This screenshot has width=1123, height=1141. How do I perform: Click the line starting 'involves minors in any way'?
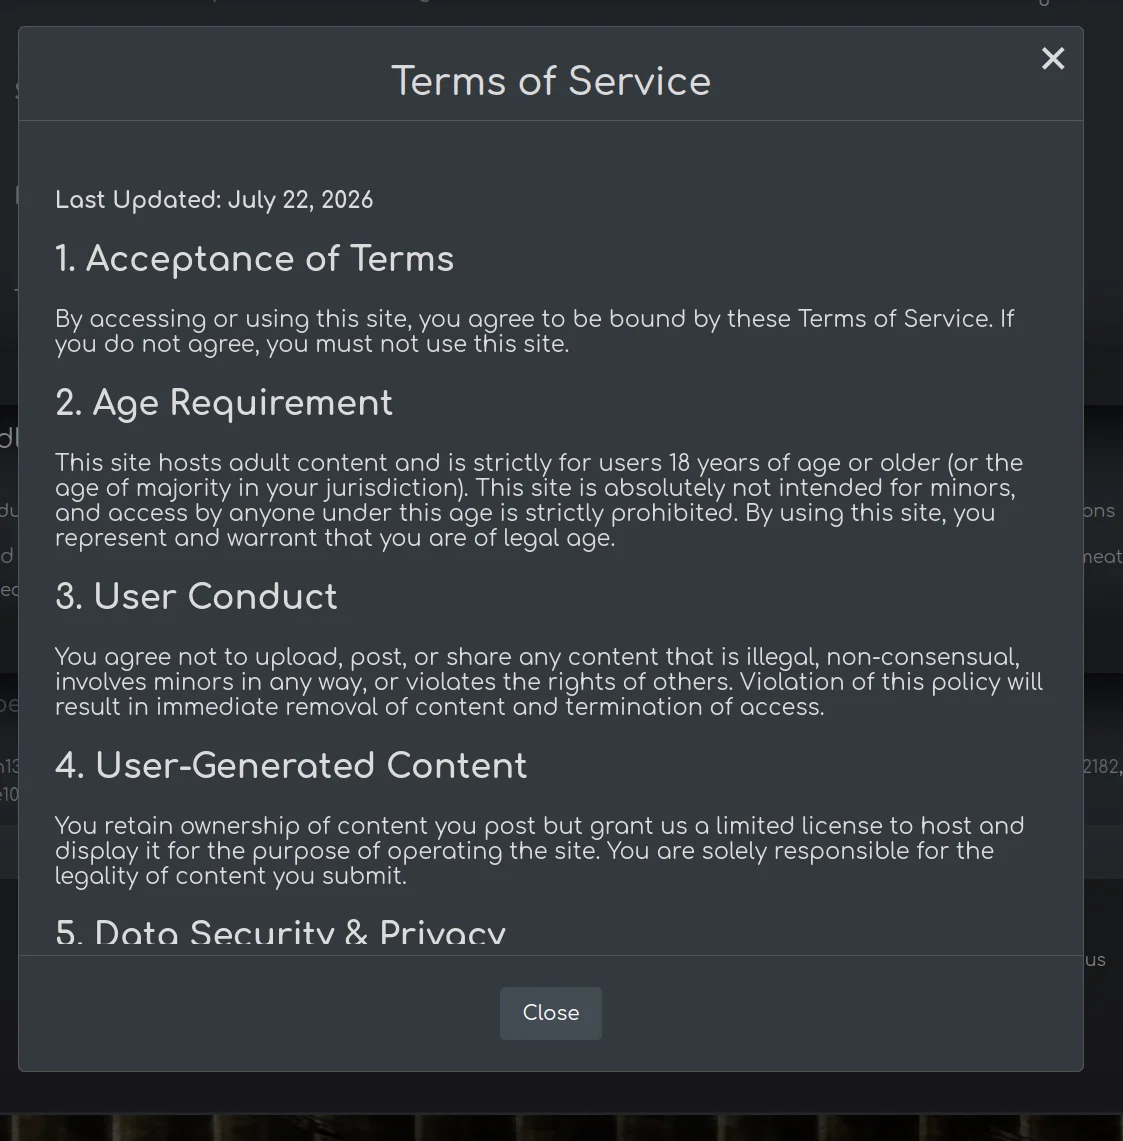click(x=549, y=682)
